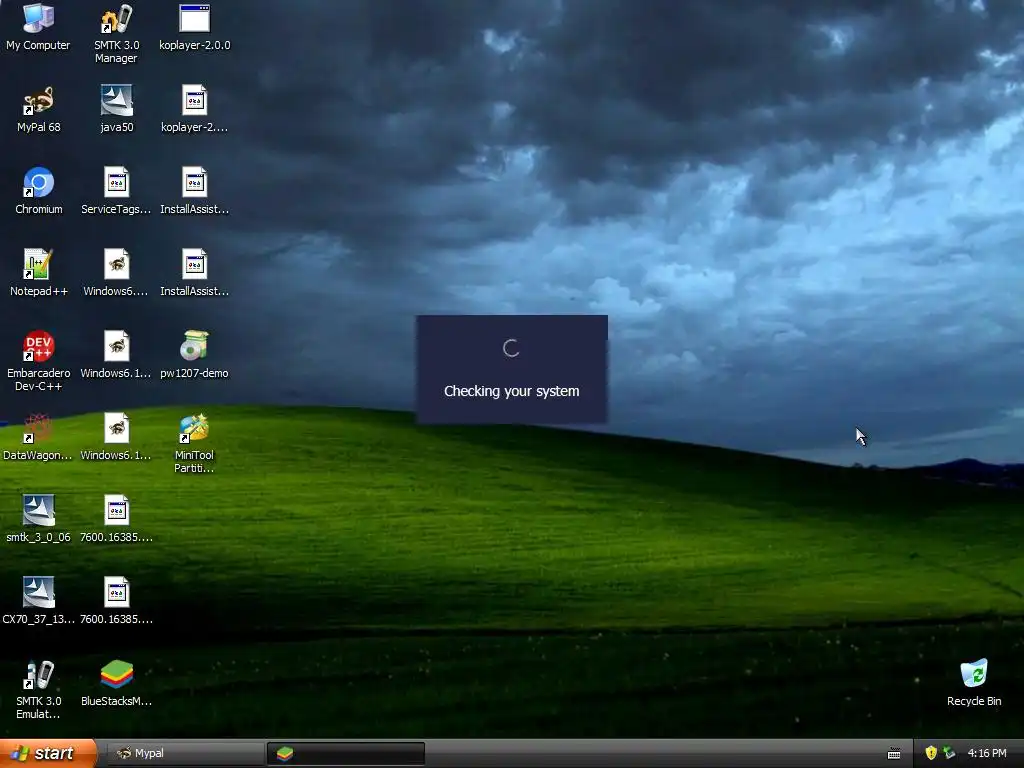
Task: Select Windows6.1 icon beside pw1207-demo
Action: click(x=116, y=355)
